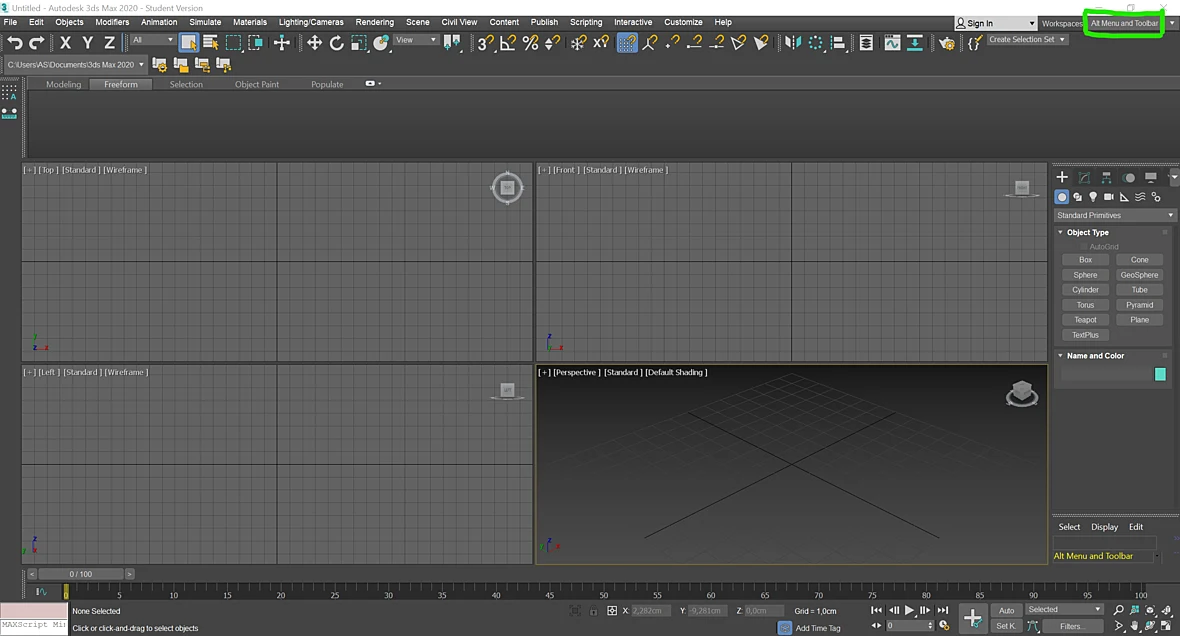Click the Torus primitive button

pyautogui.click(x=1085, y=305)
